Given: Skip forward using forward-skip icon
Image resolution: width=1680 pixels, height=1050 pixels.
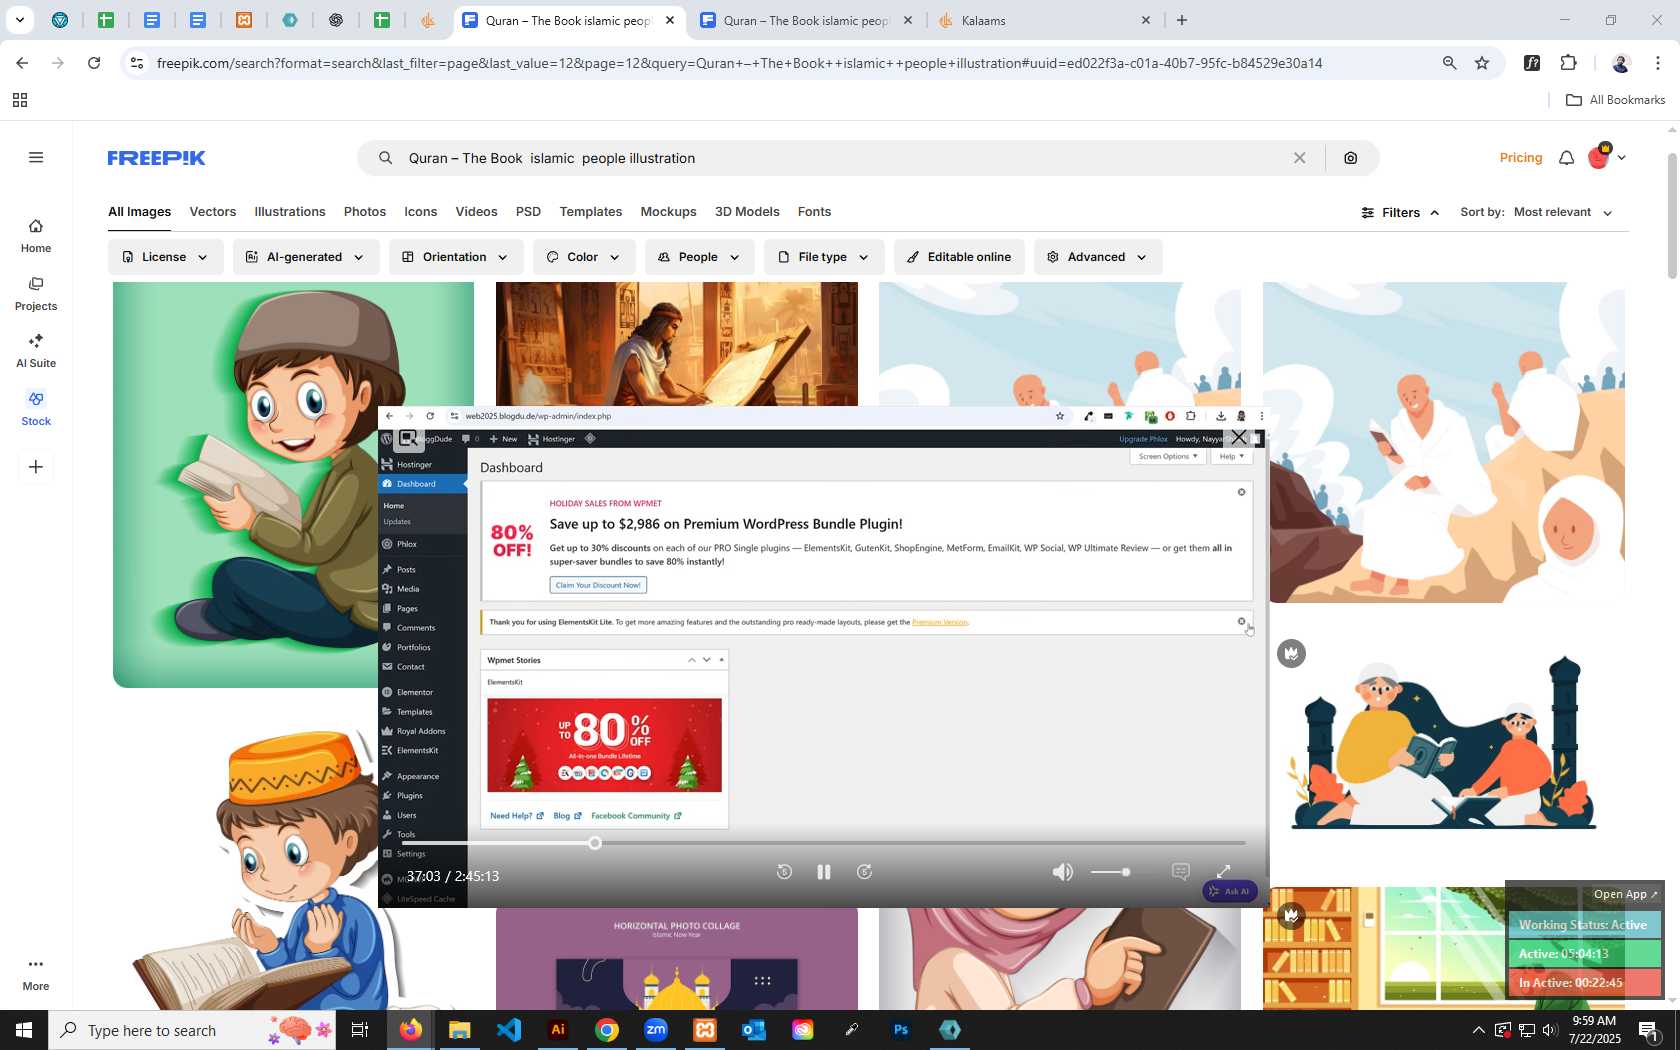Looking at the screenshot, I should 865,872.
